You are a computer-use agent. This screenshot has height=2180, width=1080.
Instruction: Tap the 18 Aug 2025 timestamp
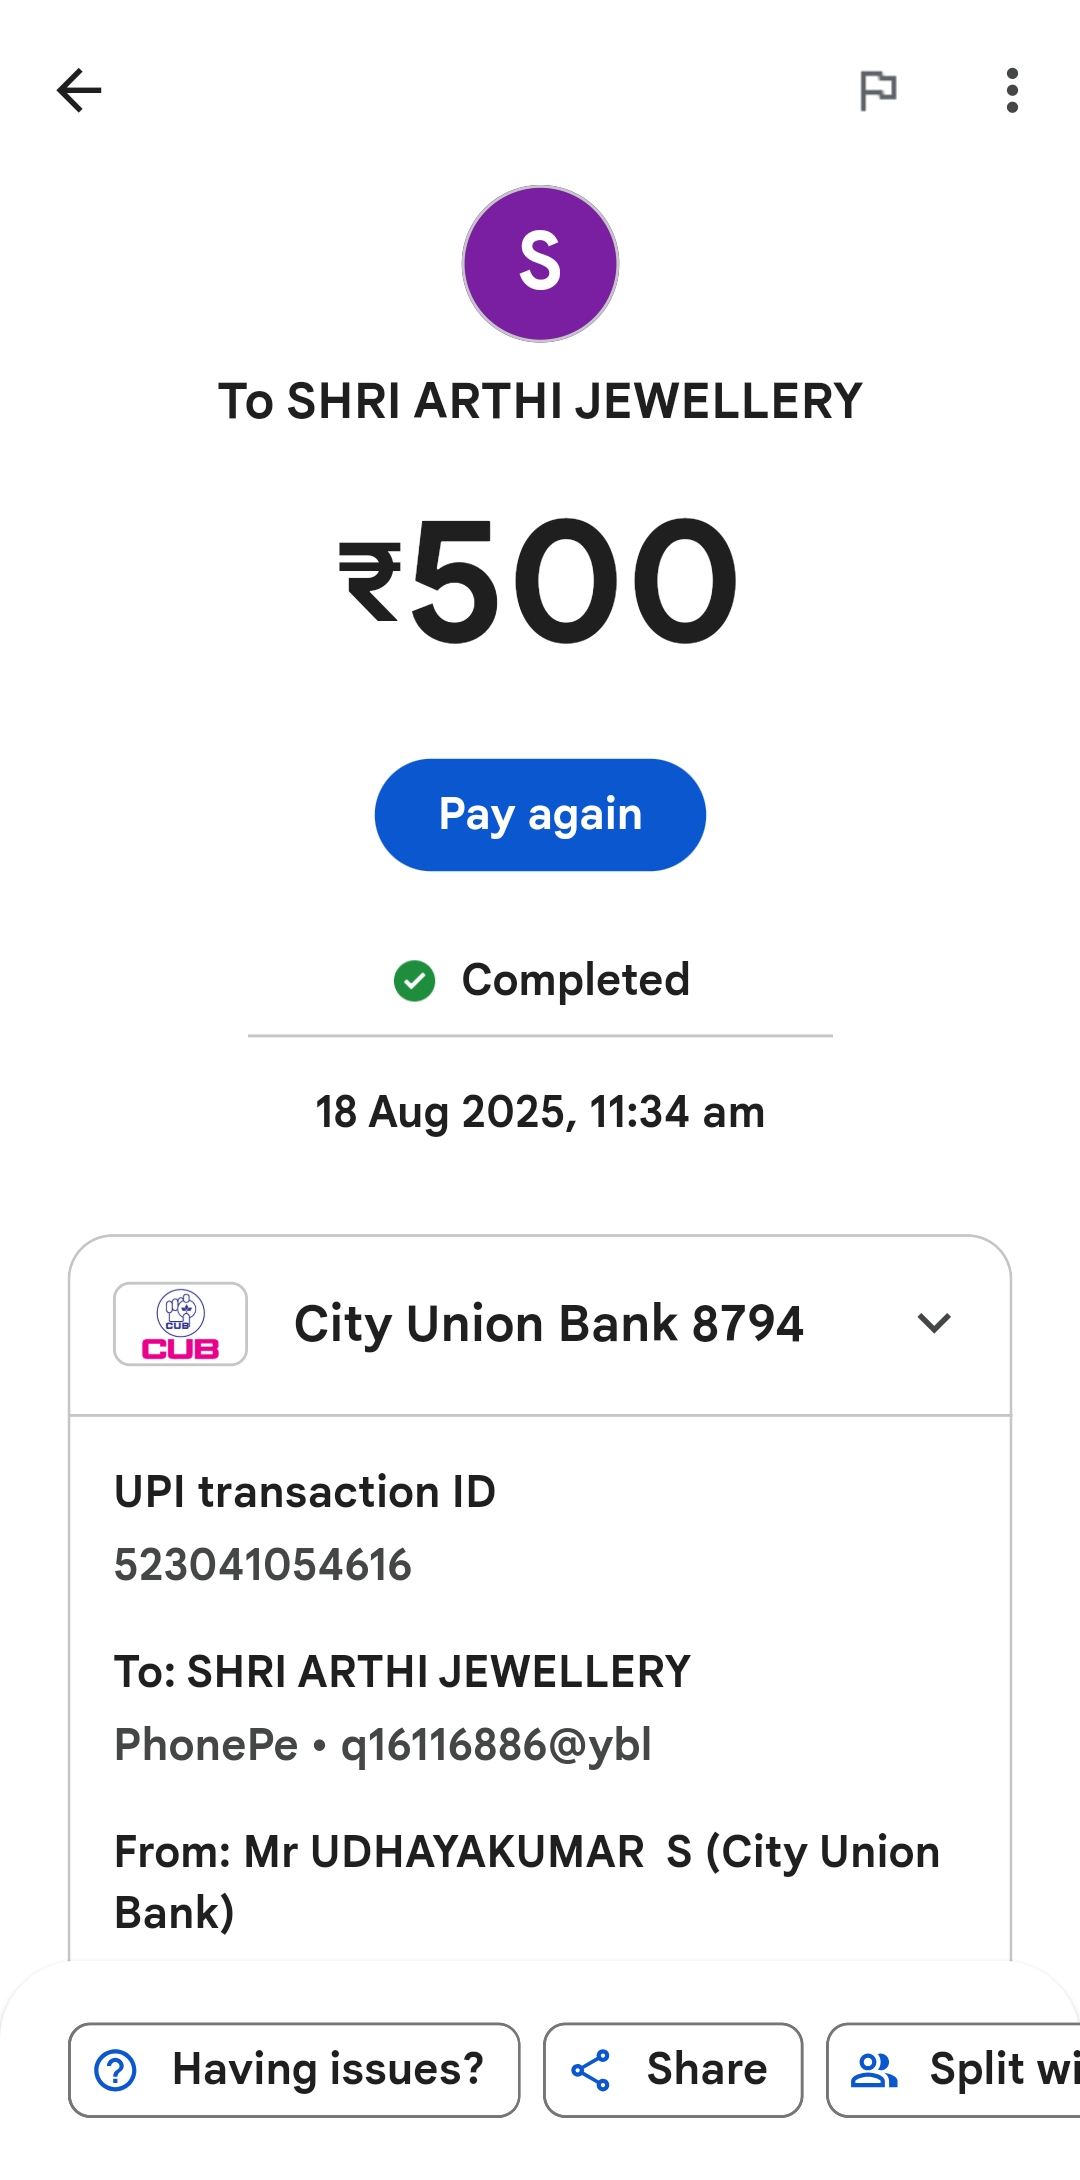[x=540, y=1112]
